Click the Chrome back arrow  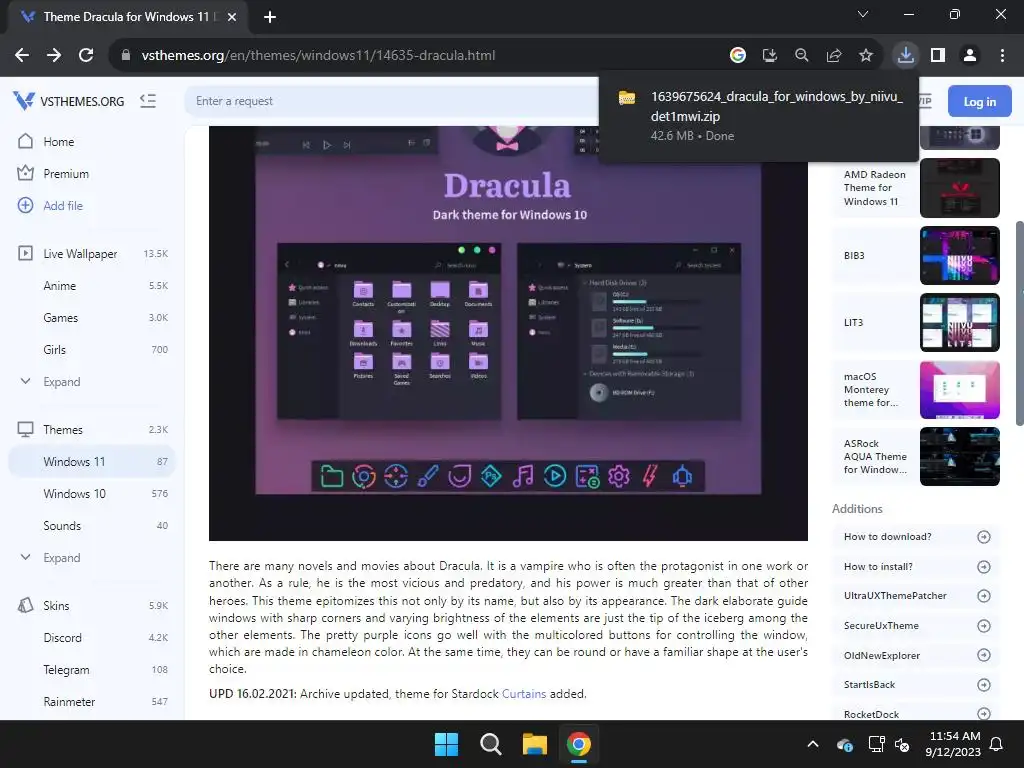[22, 56]
